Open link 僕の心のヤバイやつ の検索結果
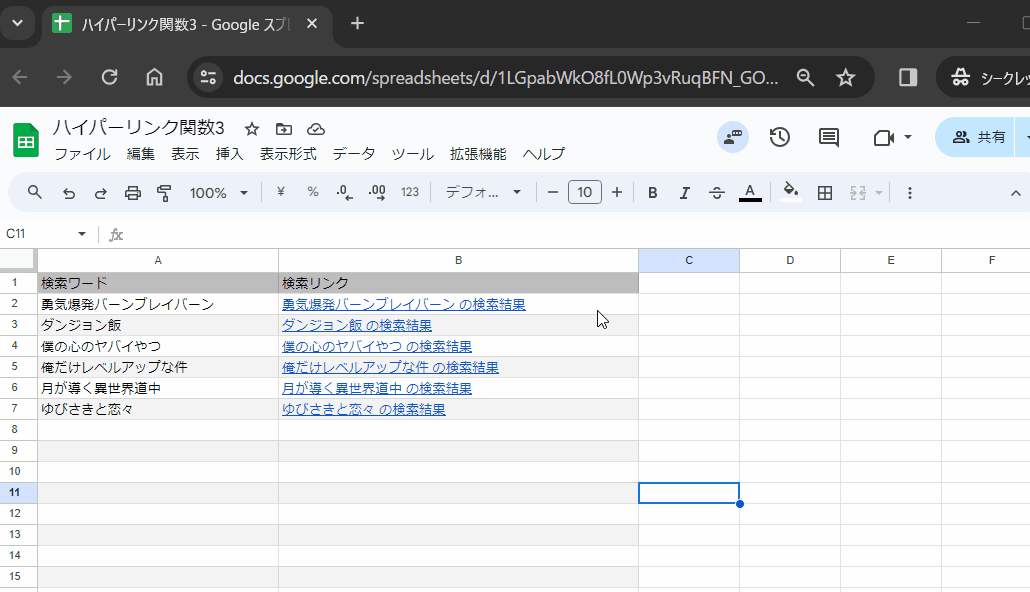This screenshot has height=592, width=1030. pos(376,346)
